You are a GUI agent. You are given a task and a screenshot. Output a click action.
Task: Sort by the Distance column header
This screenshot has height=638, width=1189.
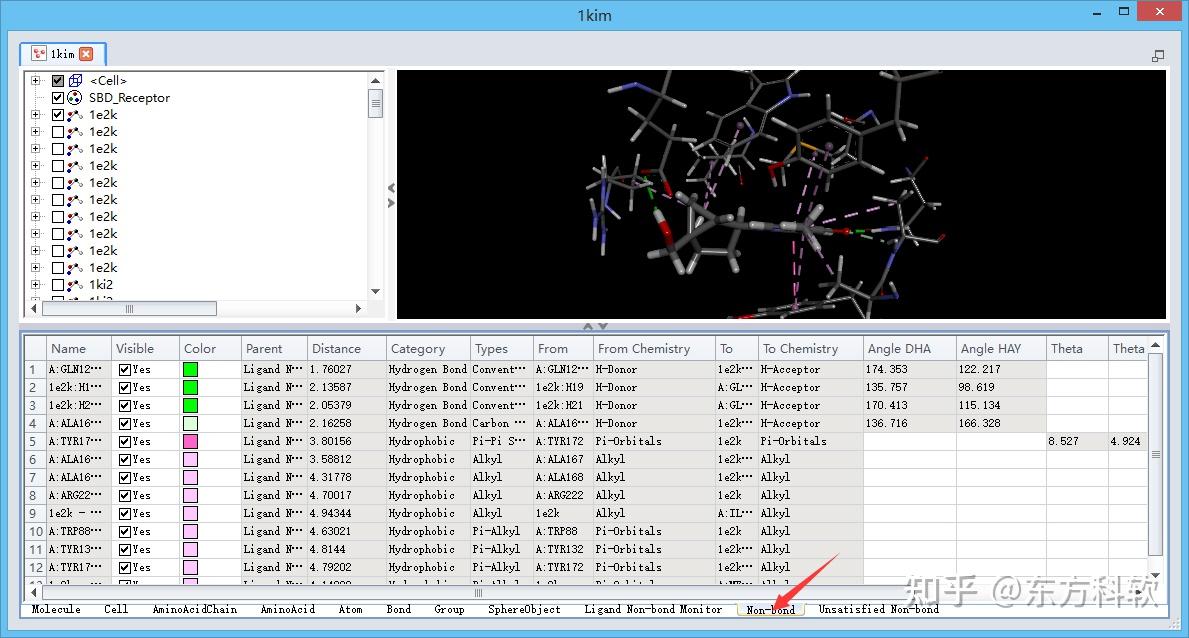pos(336,348)
